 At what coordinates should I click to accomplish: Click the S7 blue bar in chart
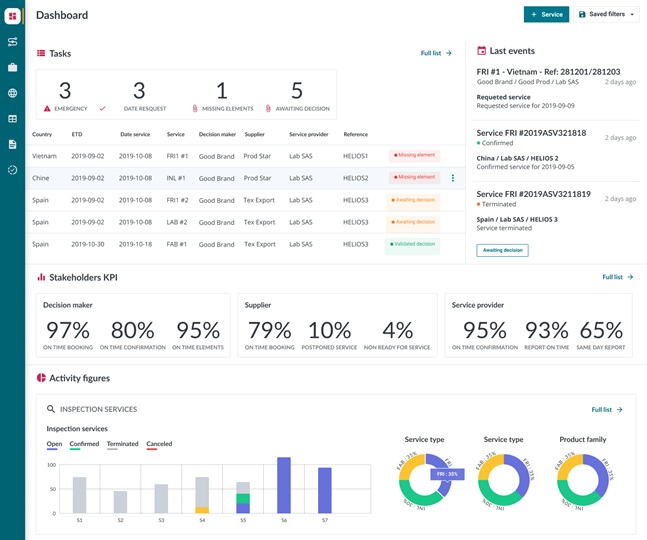point(325,490)
